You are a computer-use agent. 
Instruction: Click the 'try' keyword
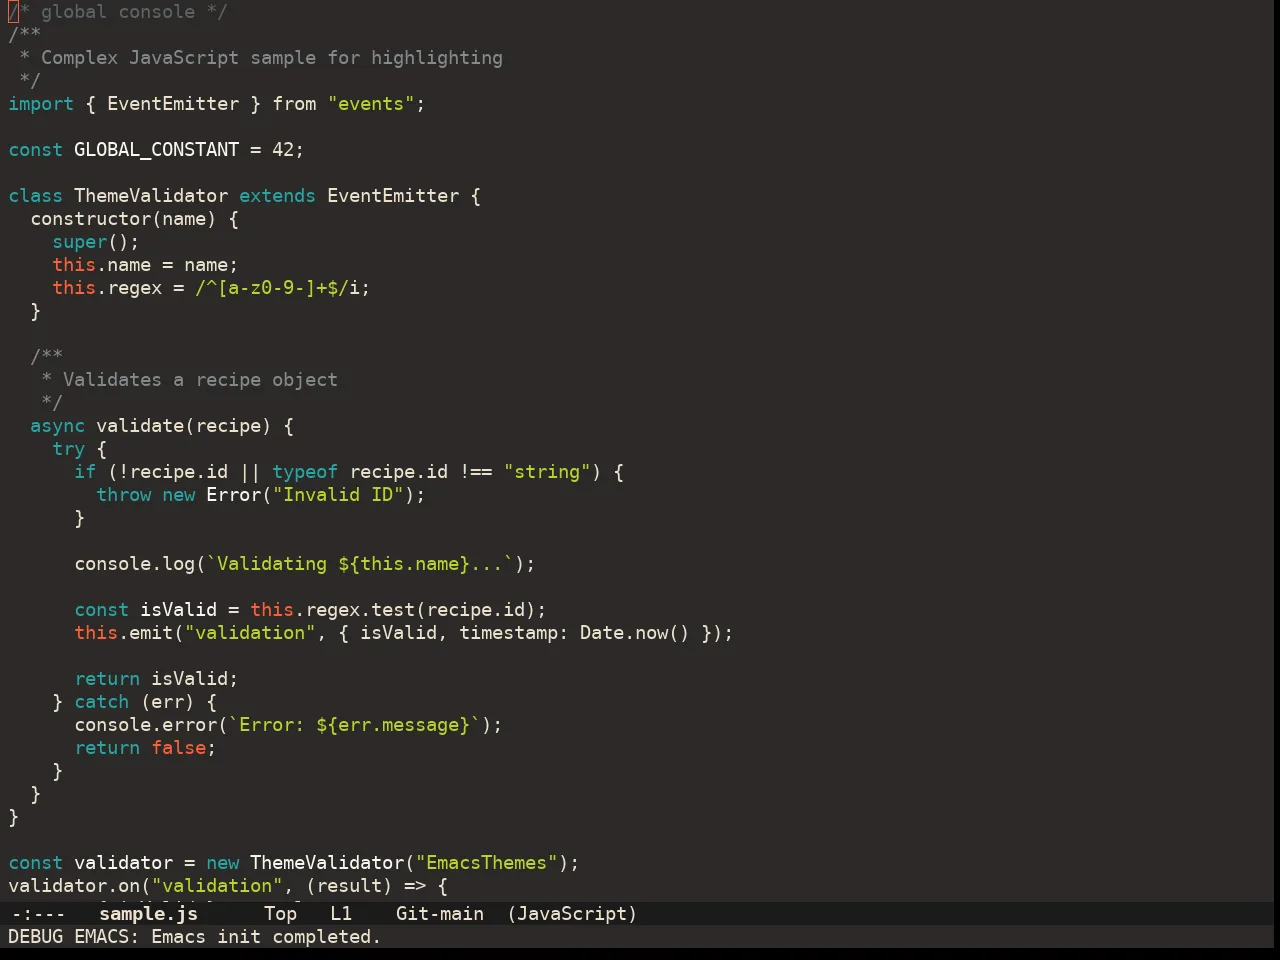coord(69,448)
